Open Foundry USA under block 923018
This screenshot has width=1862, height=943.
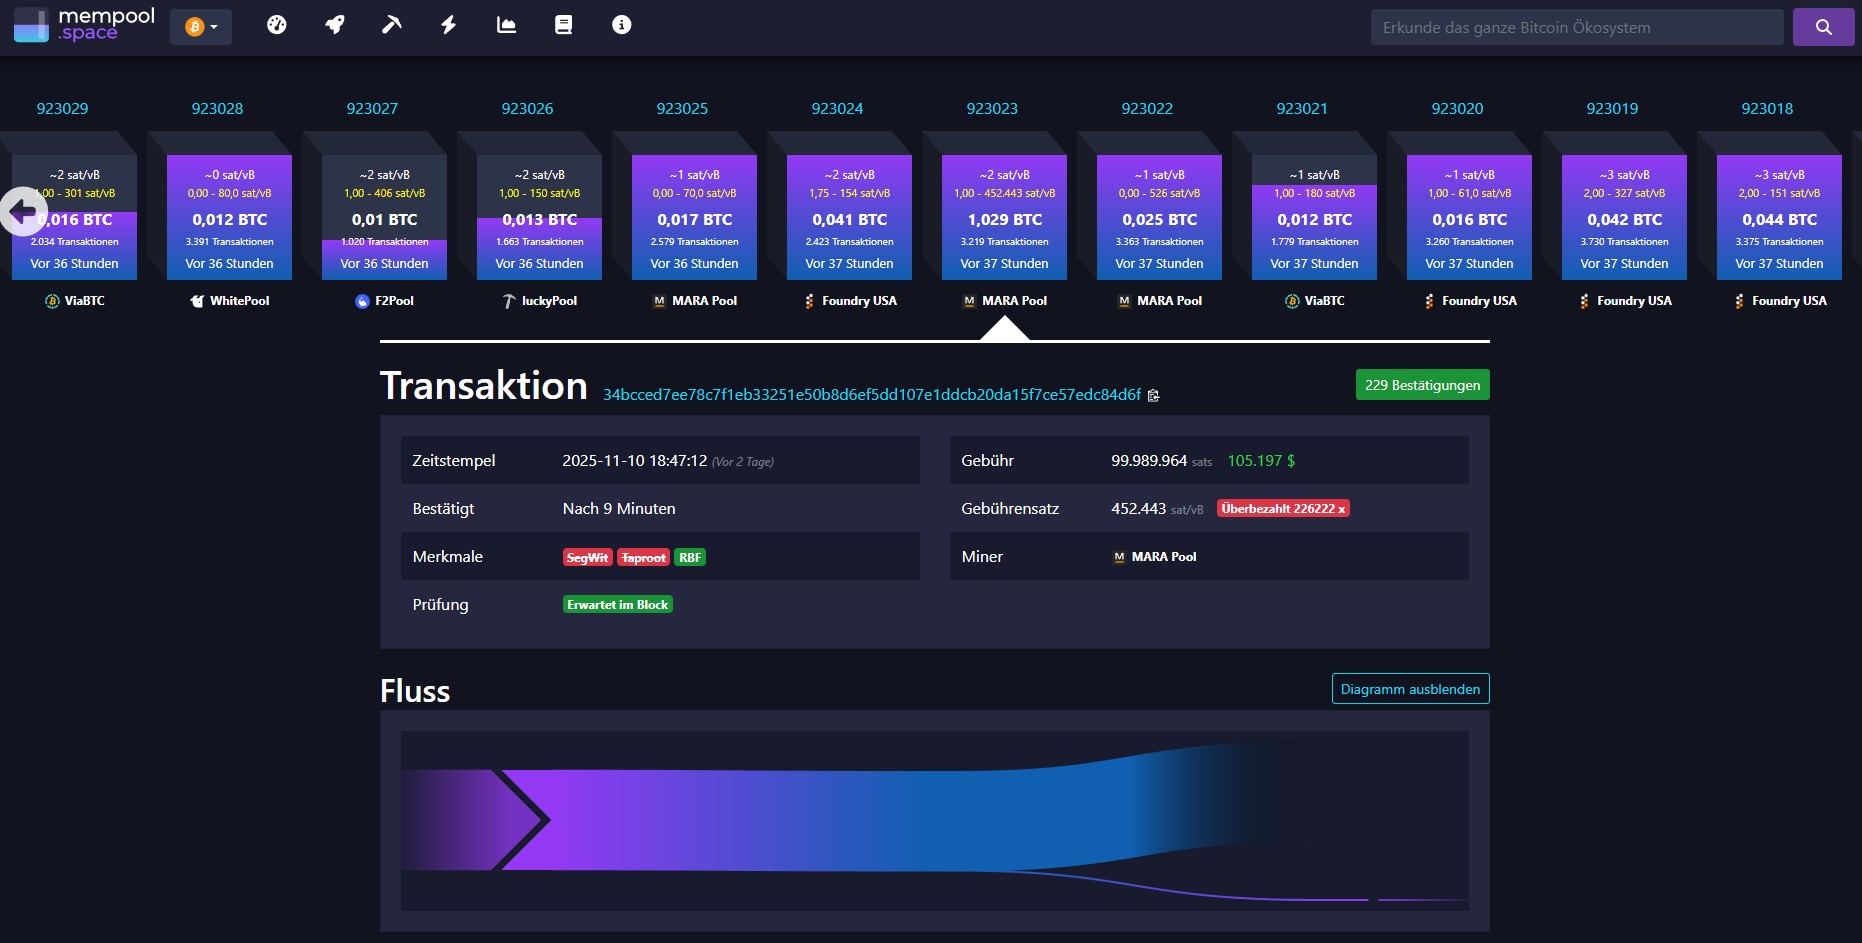[x=1780, y=301]
